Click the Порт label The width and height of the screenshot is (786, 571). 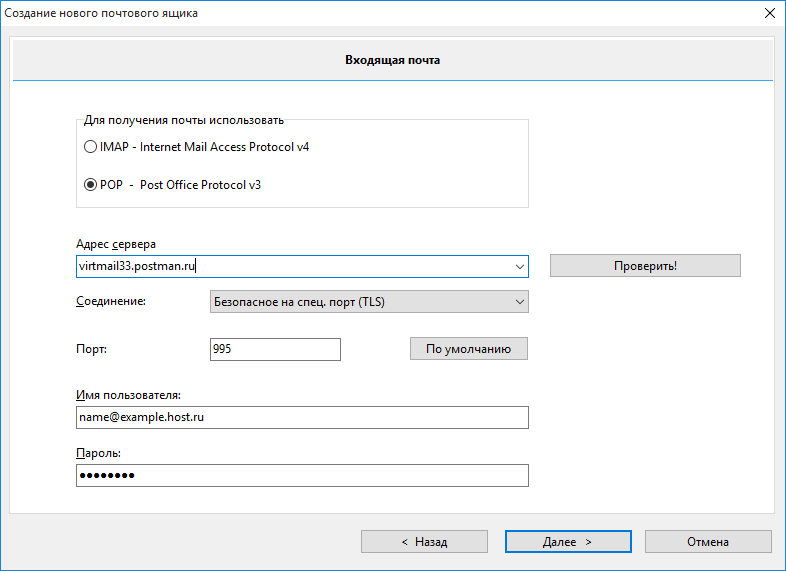click(x=91, y=349)
